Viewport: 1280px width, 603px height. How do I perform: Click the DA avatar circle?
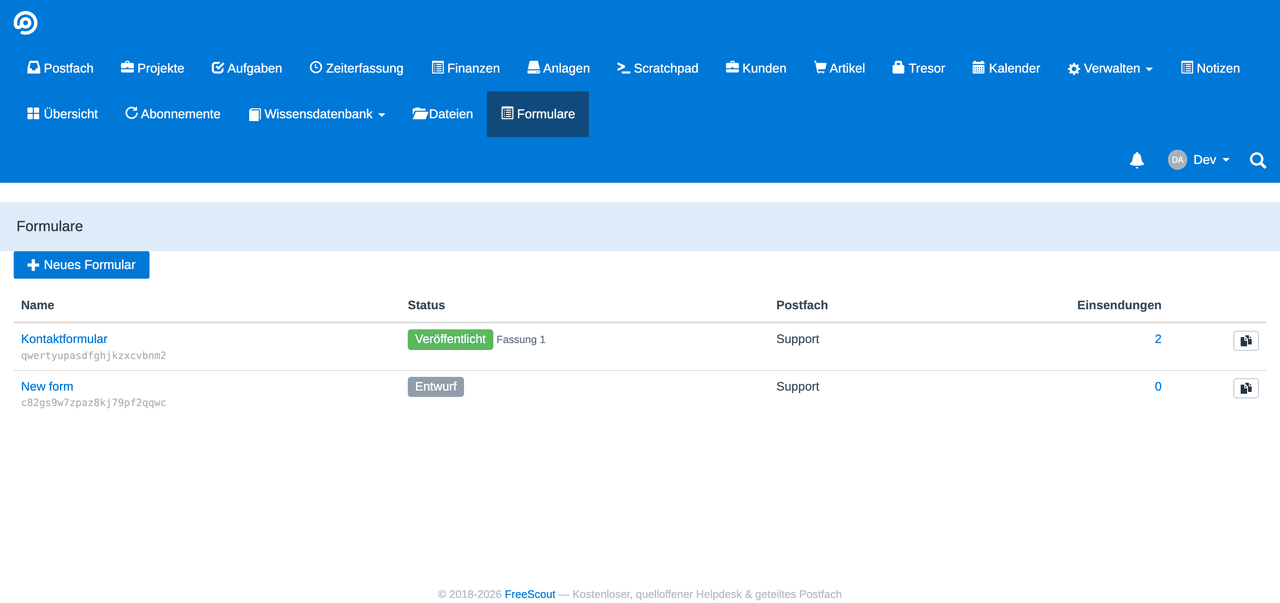click(1177, 160)
